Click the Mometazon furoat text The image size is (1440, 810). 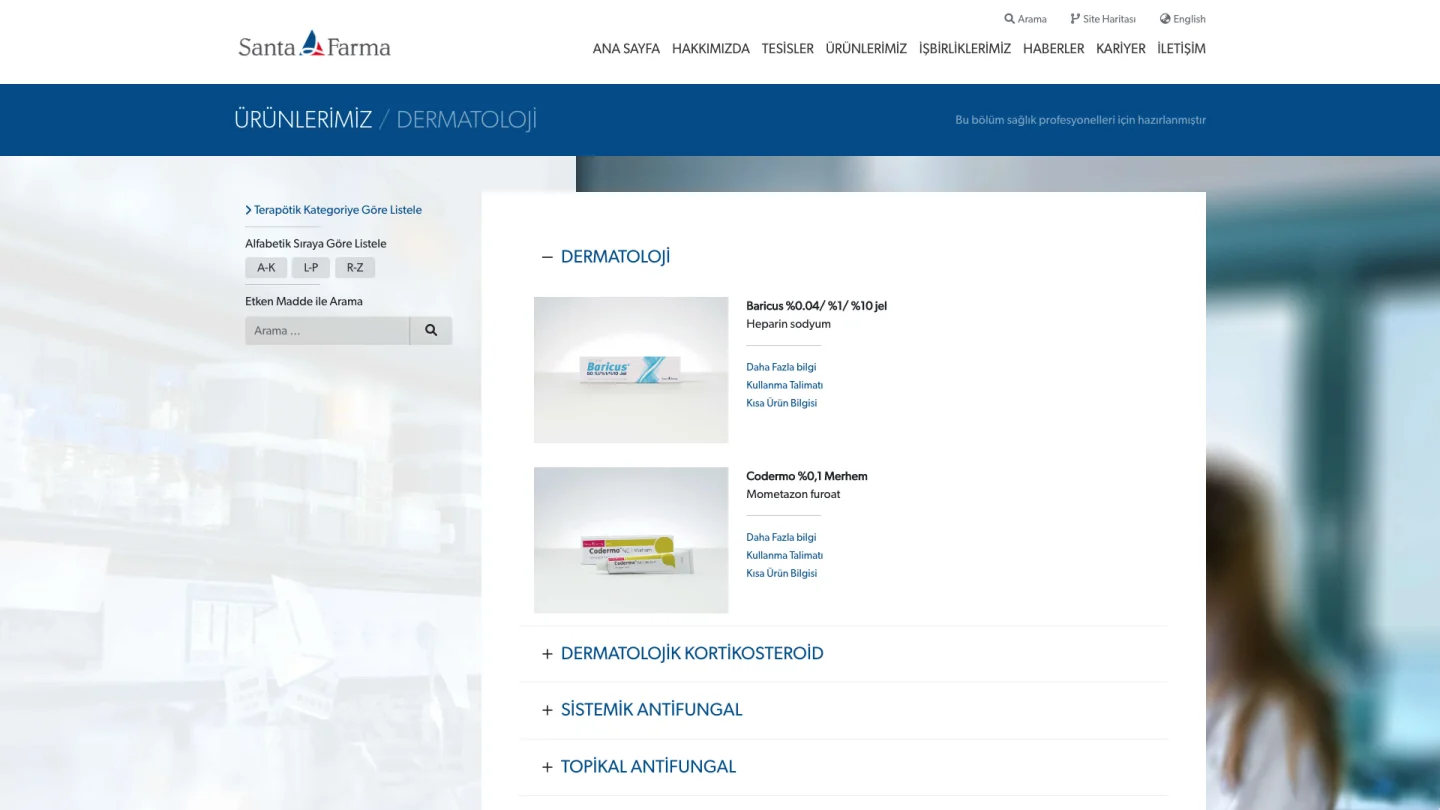[793, 494]
